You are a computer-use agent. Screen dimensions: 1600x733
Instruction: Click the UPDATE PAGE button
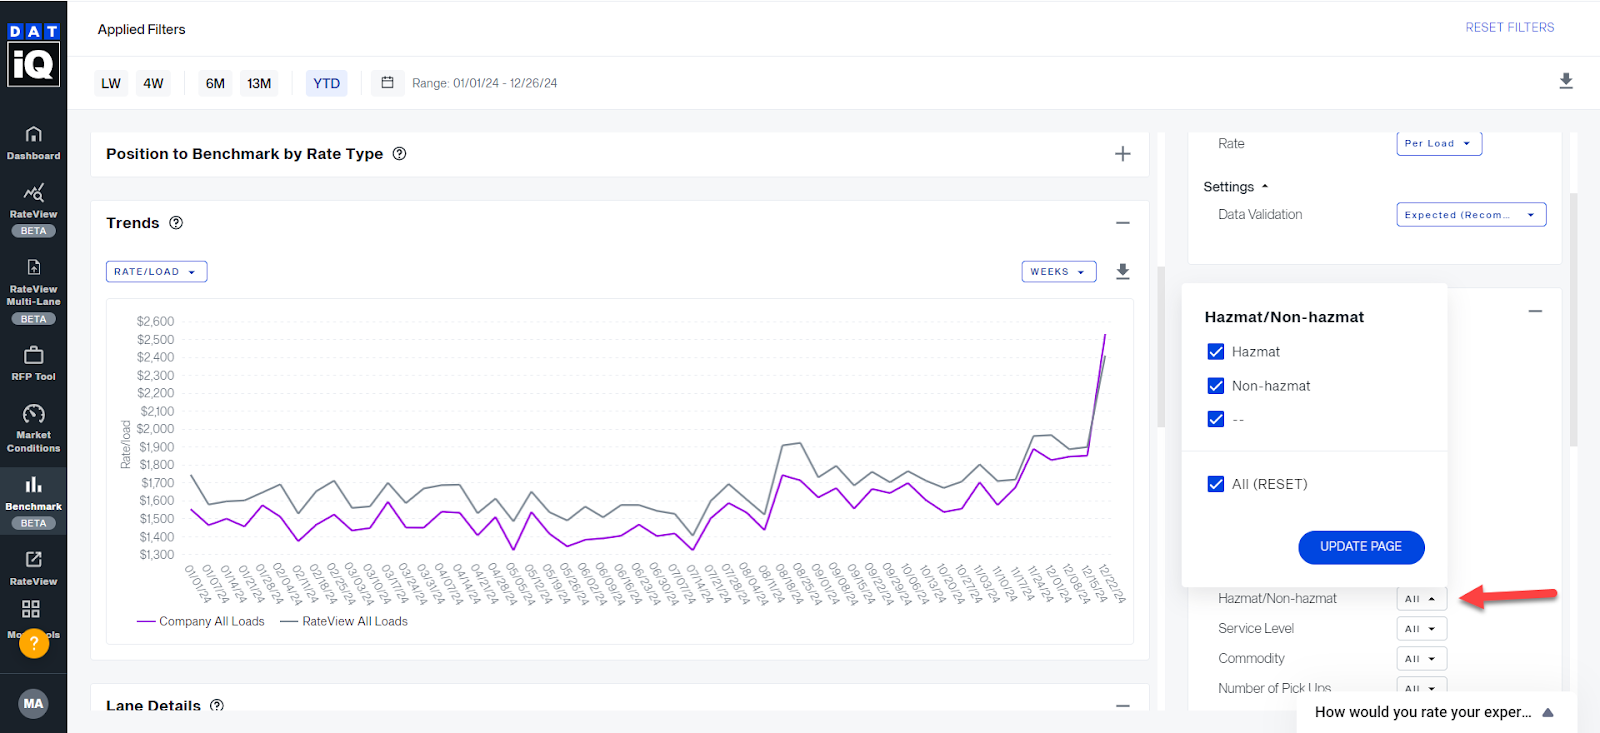tap(1361, 547)
